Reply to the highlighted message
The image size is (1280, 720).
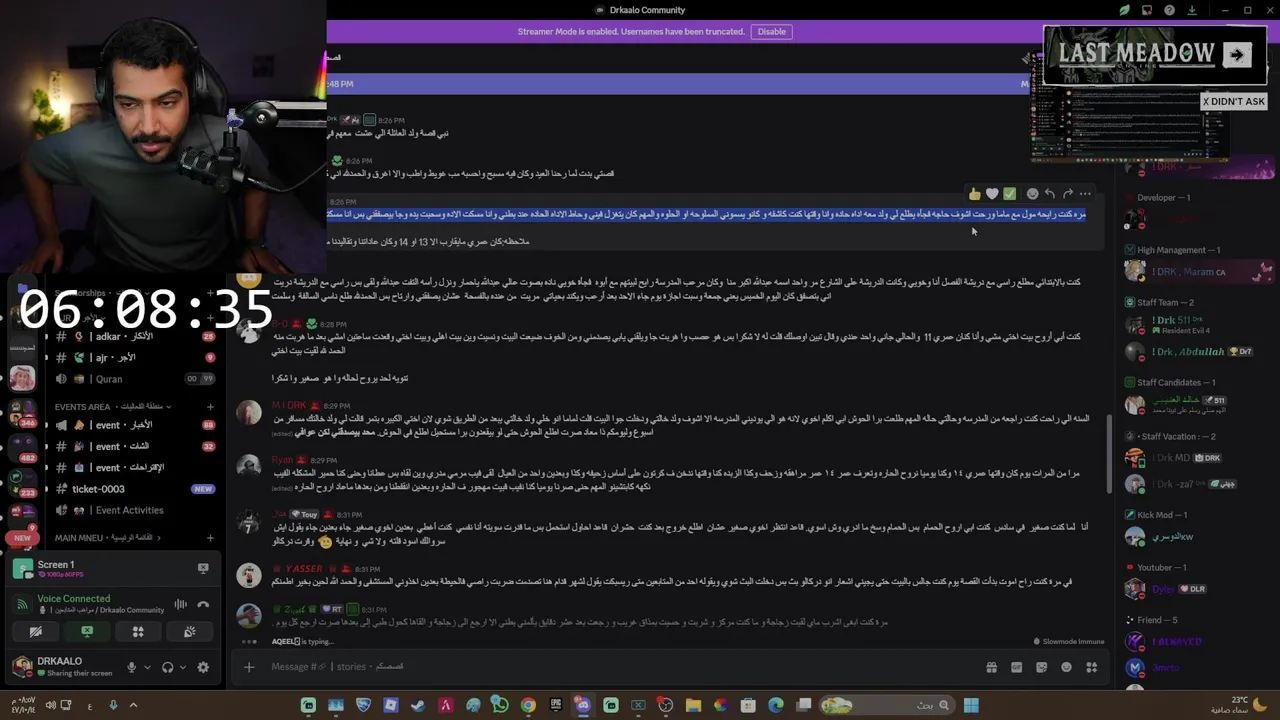pos(1050,194)
